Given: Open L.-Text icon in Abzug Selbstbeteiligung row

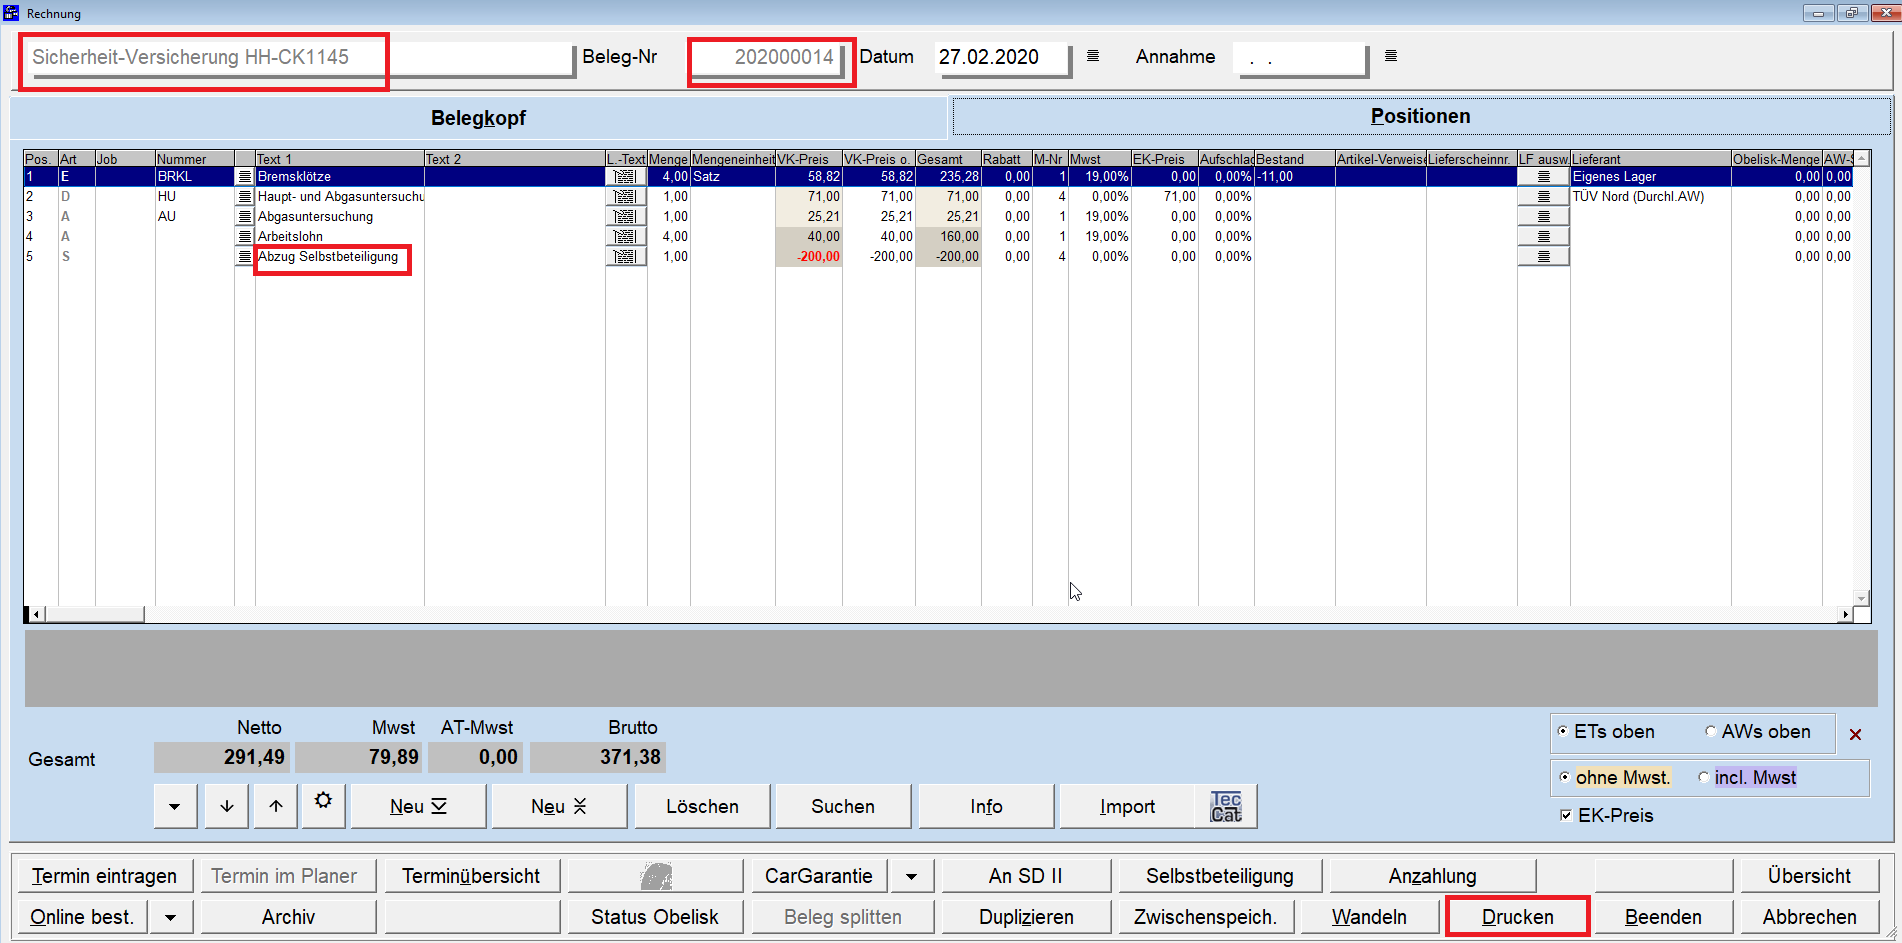Looking at the screenshot, I should pyautogui.click(x=626, y=257).
